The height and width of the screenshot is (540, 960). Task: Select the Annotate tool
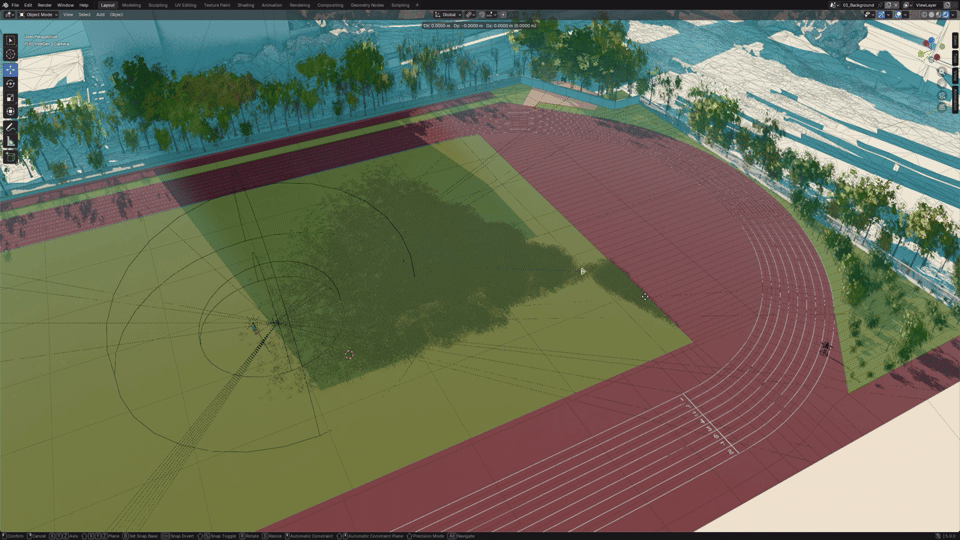(10, 127)
